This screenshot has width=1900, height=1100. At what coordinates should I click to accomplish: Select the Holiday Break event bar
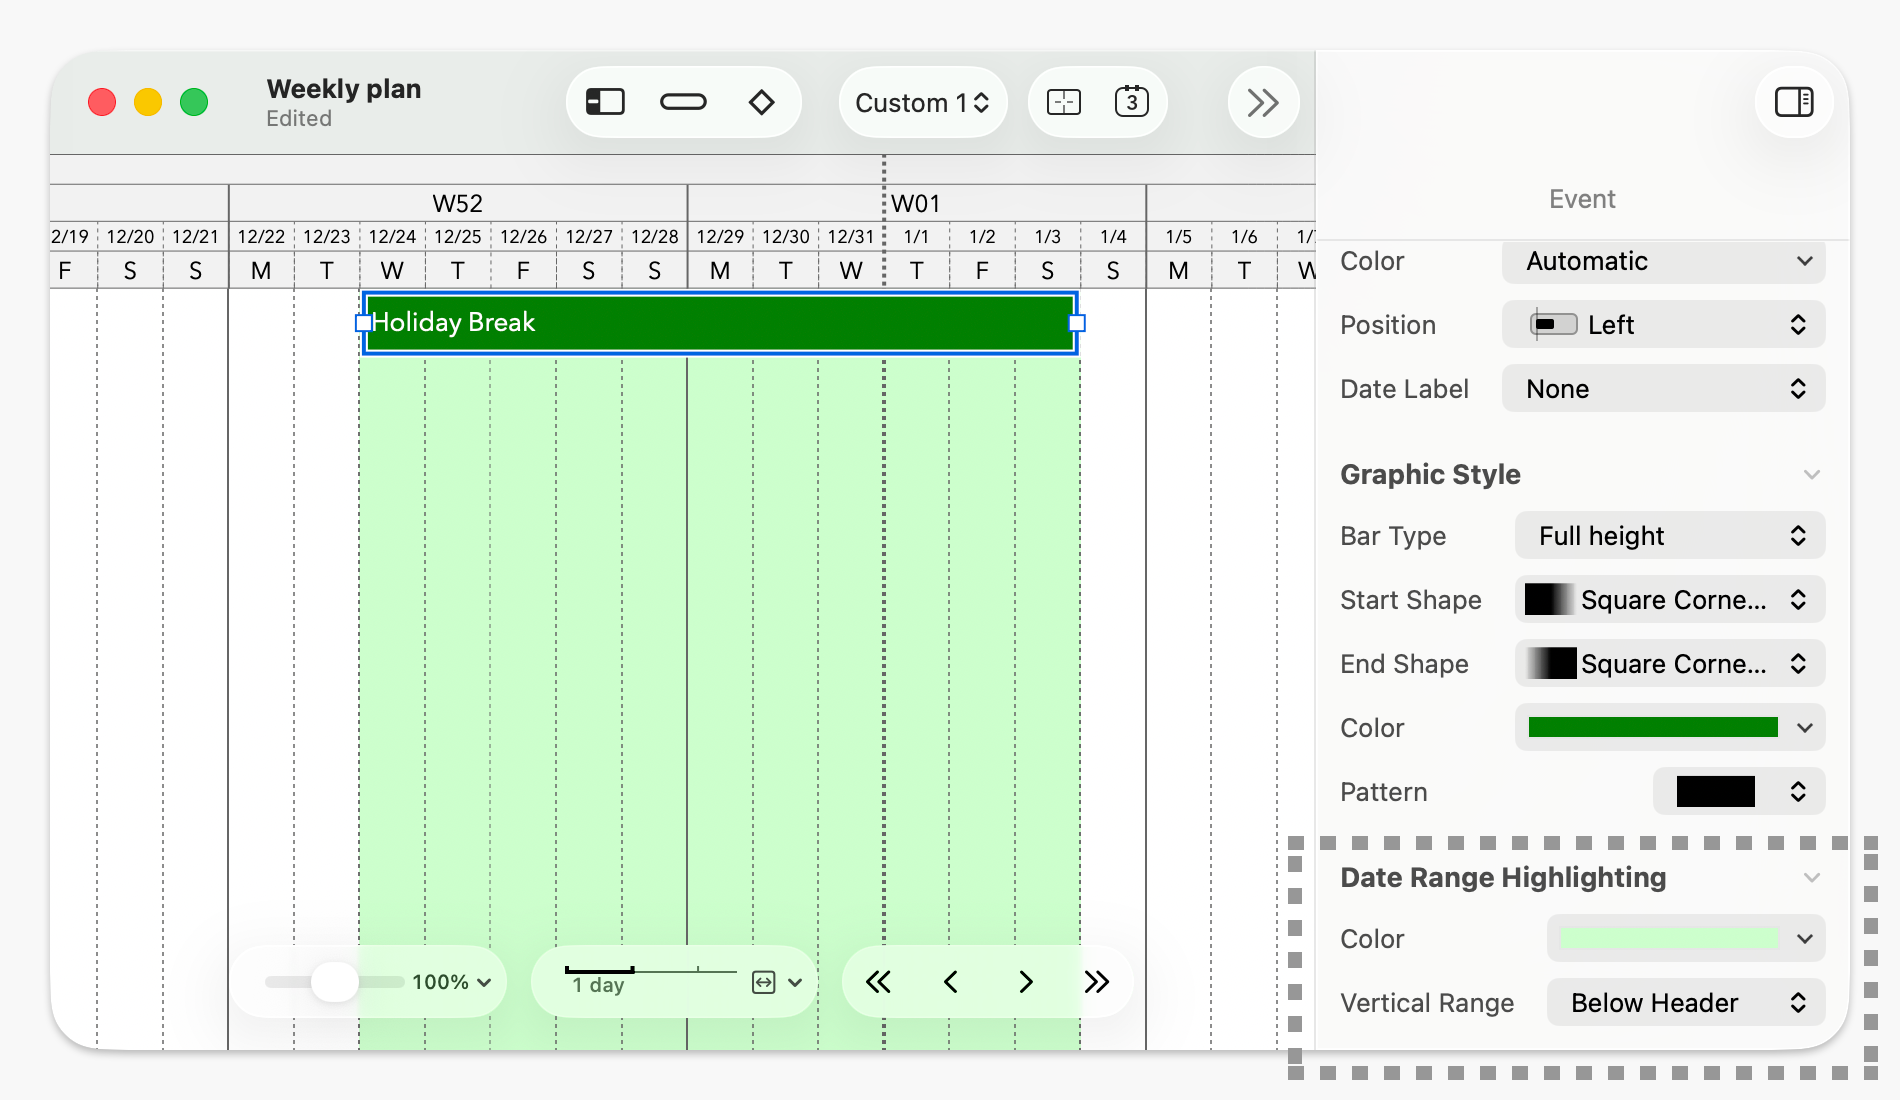pos(718,322)
